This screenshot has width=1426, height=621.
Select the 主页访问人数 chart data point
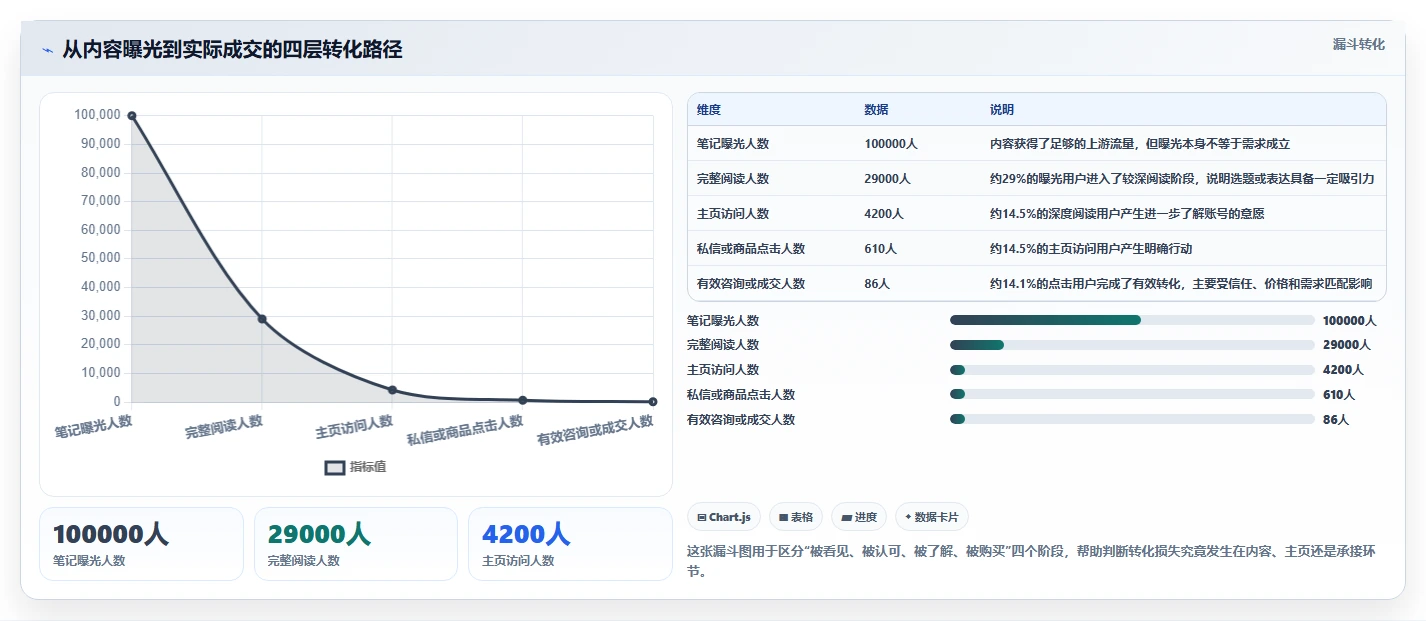point(392,390)
